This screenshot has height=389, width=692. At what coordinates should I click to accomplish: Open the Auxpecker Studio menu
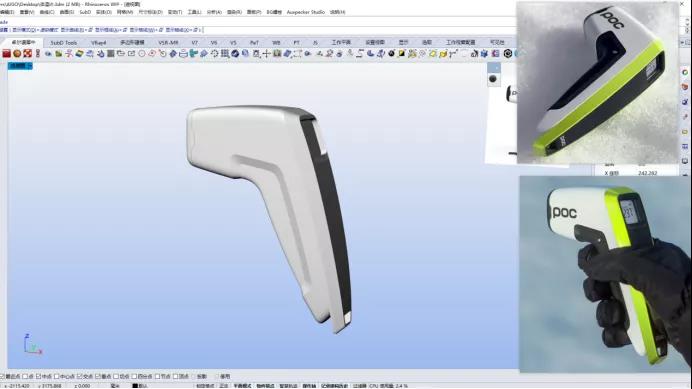[305, 12]
